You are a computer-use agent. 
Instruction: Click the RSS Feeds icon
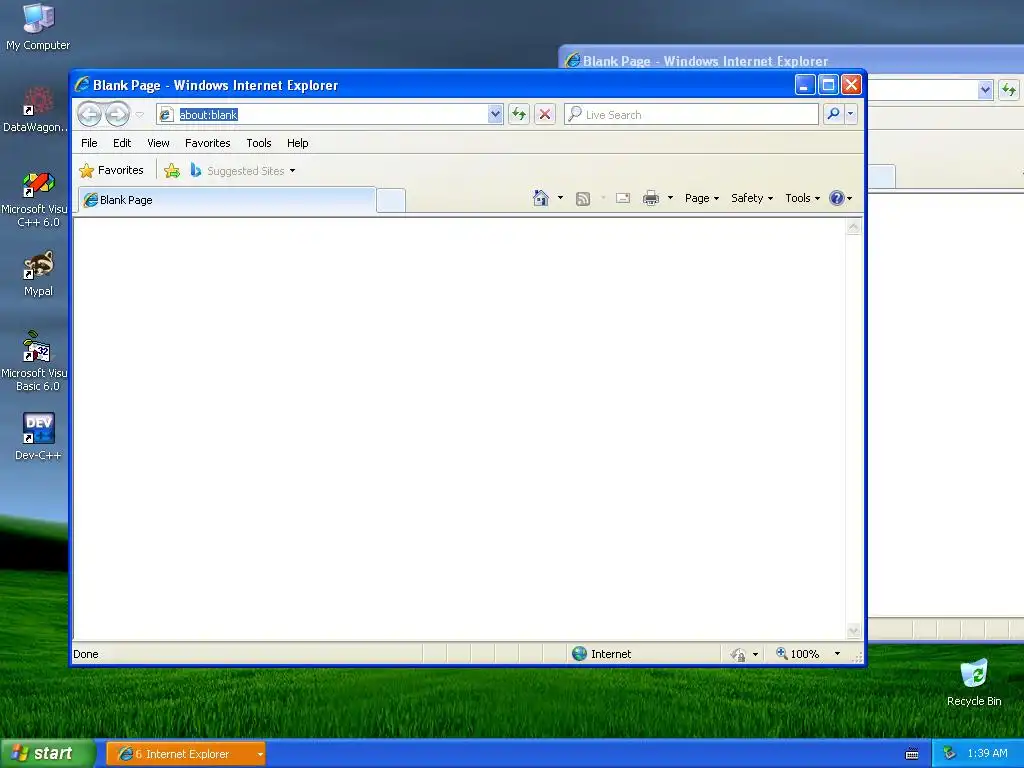coord(583,199)
